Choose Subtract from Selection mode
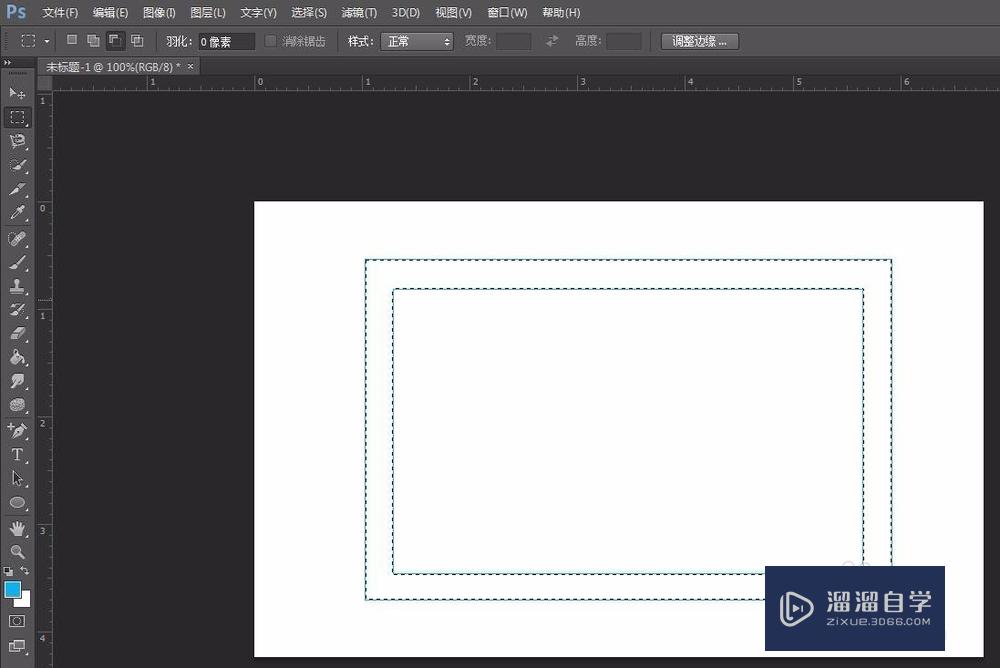 pos(115,41)
